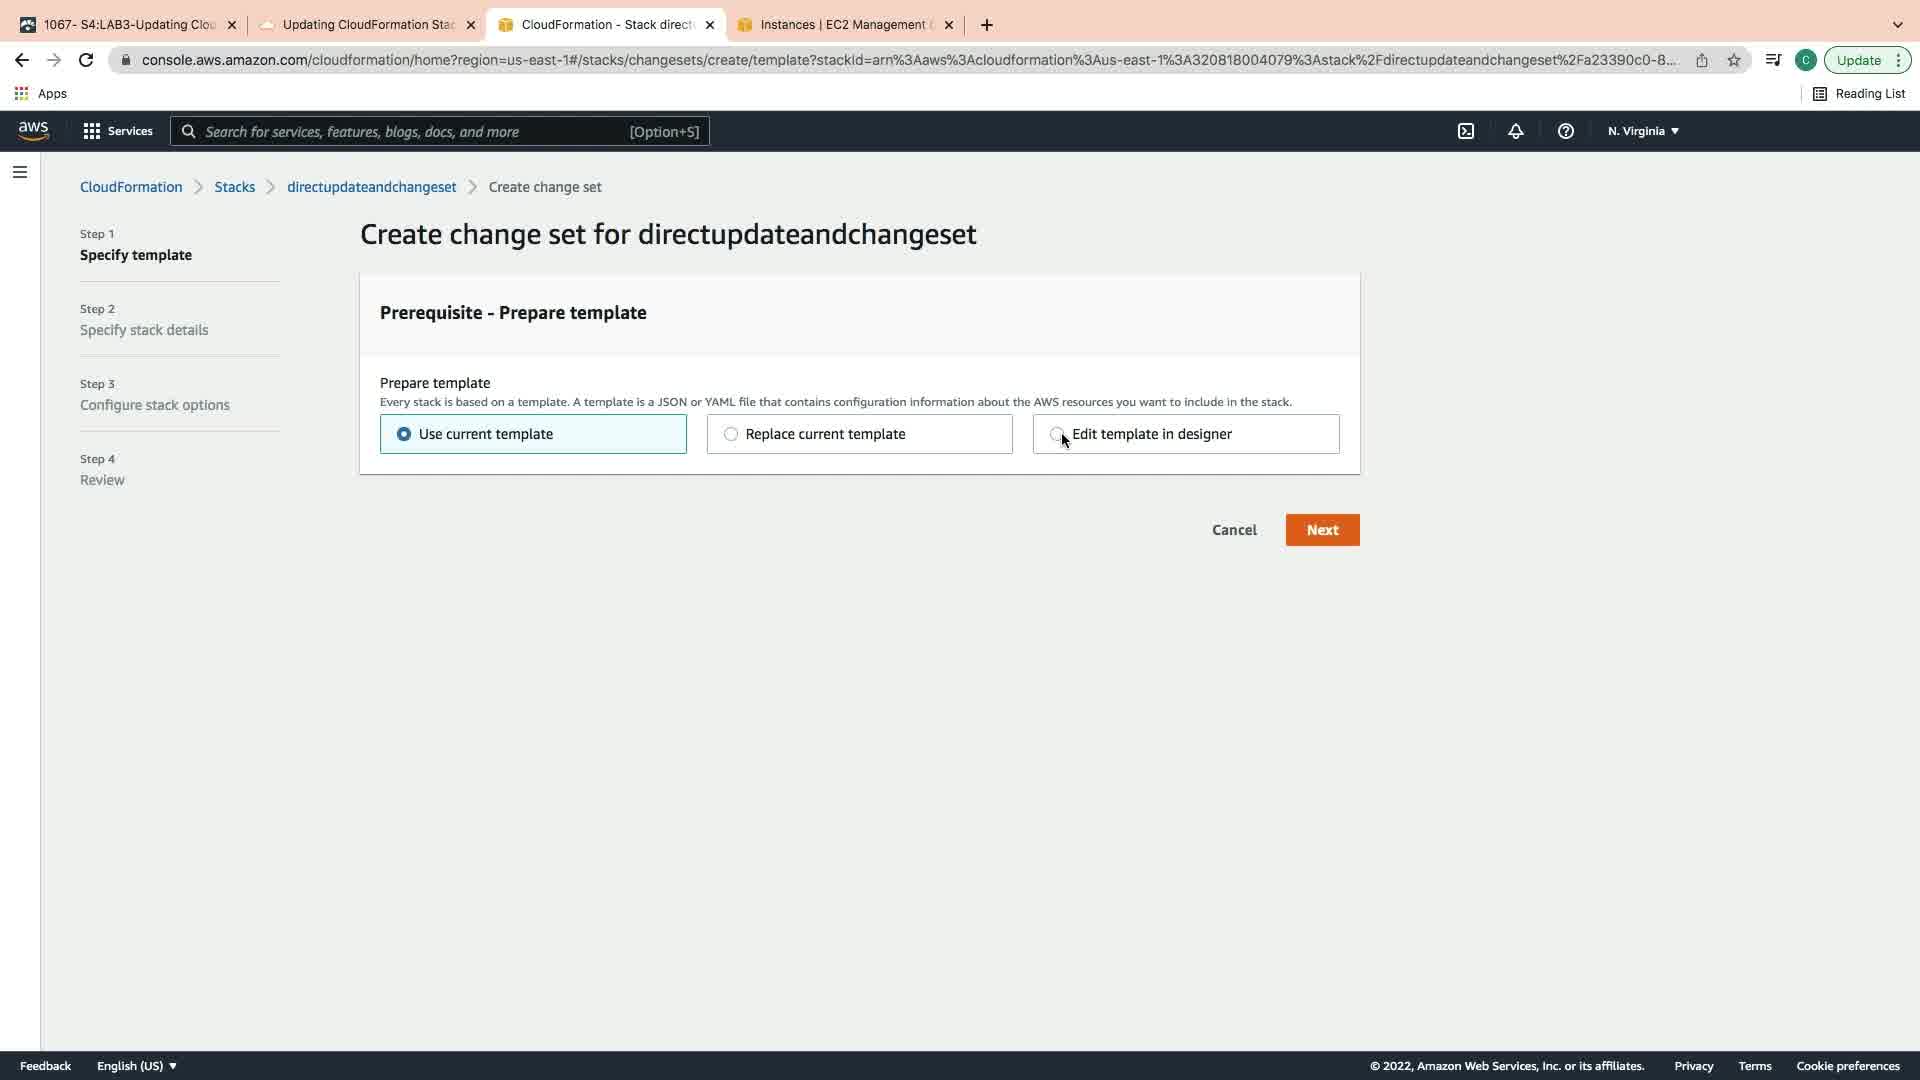Expand the N. Virginia region dropdown
Viewport: 1920px width, 1080px height.
click(1643, 131)
